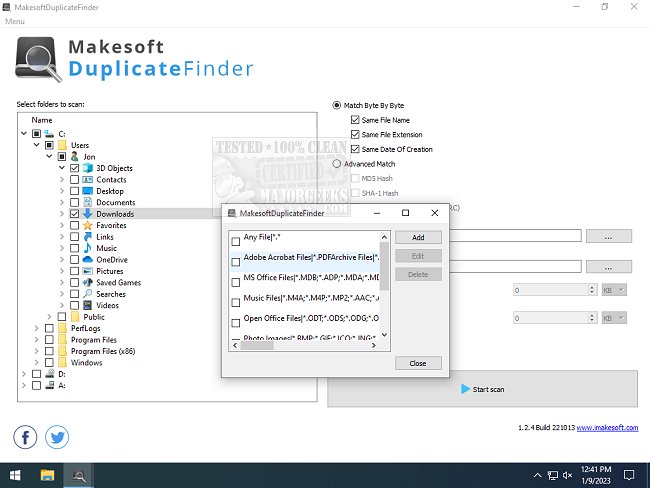Open the lower KB unit dropdown

[x=614, y=318]
